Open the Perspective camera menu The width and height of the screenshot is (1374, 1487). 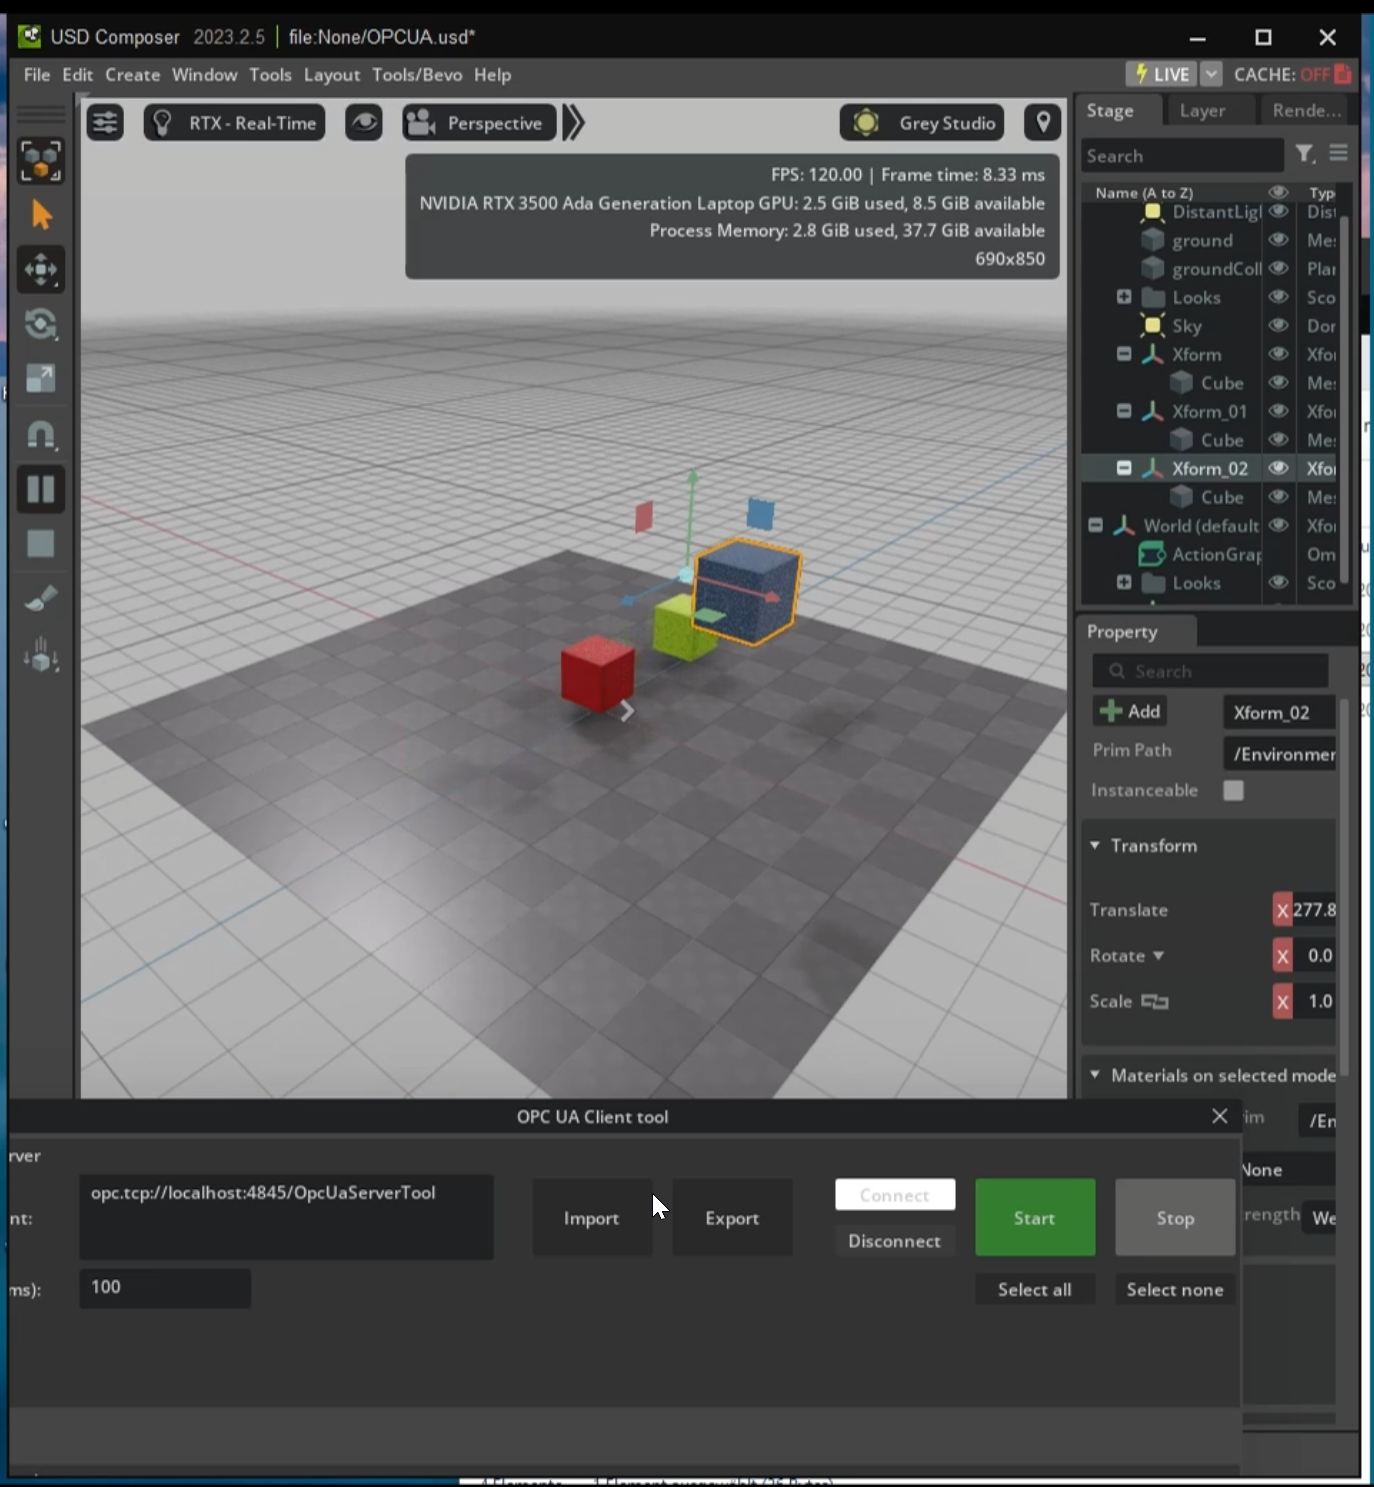[x=479, y=123]
